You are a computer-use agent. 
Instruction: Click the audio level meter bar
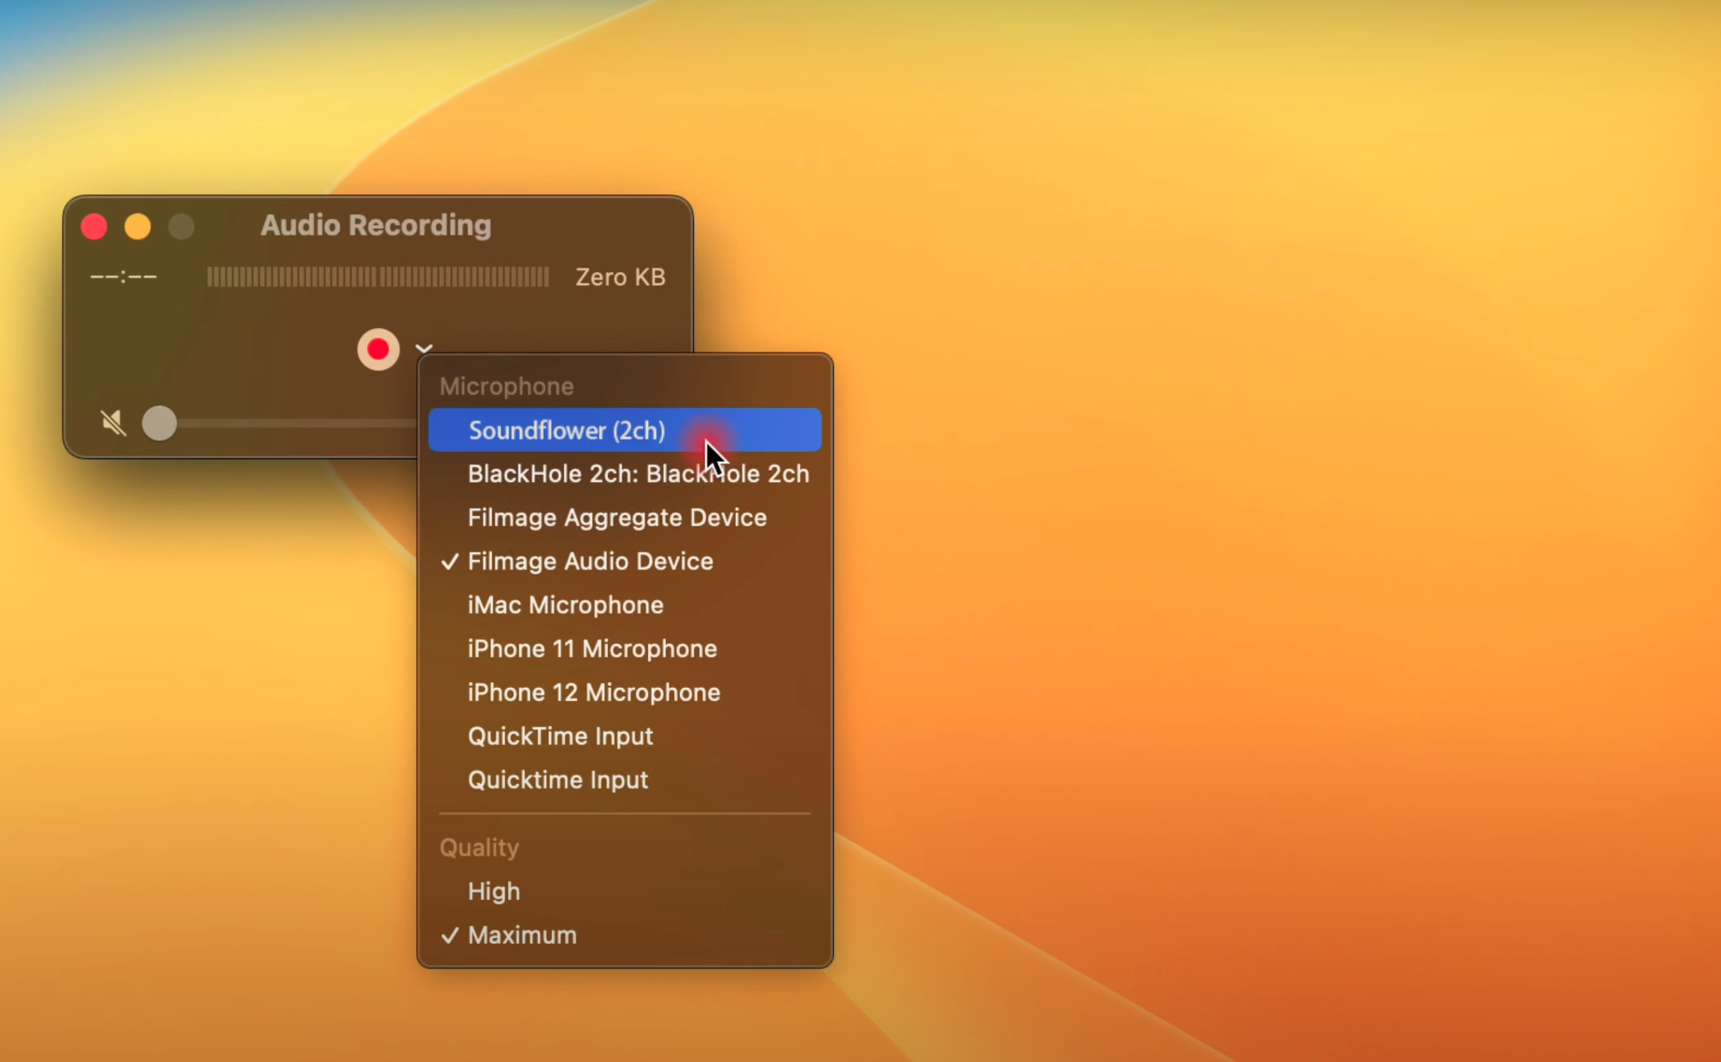pyautogui.click(x=378, y=277)
